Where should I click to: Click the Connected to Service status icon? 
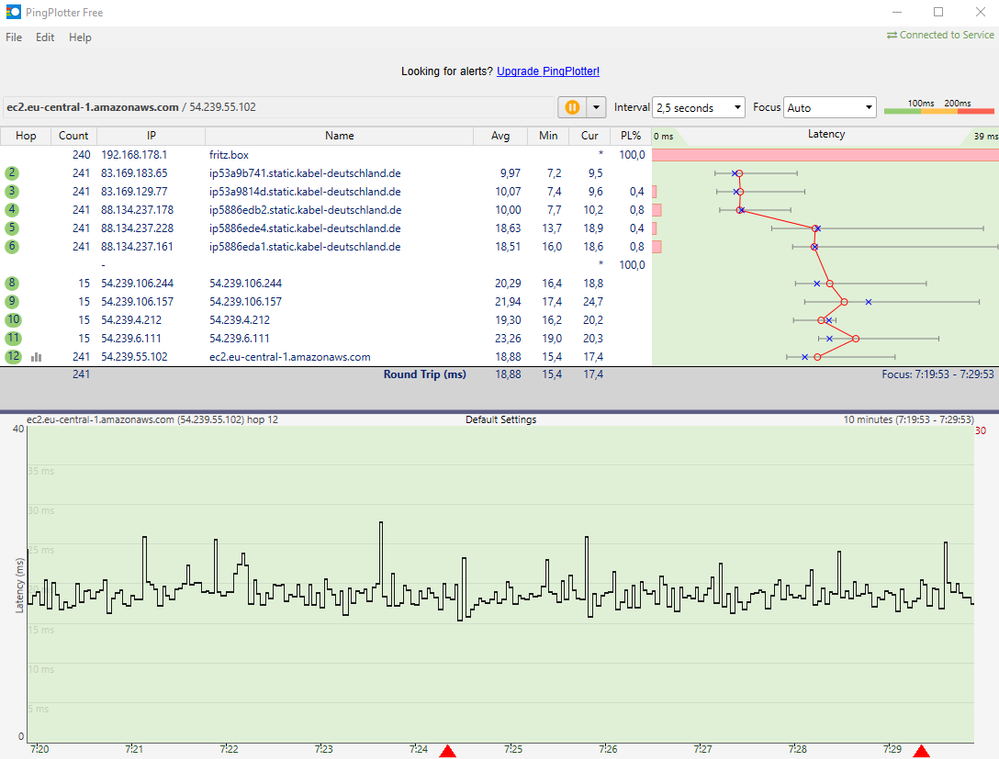point(891,35)
